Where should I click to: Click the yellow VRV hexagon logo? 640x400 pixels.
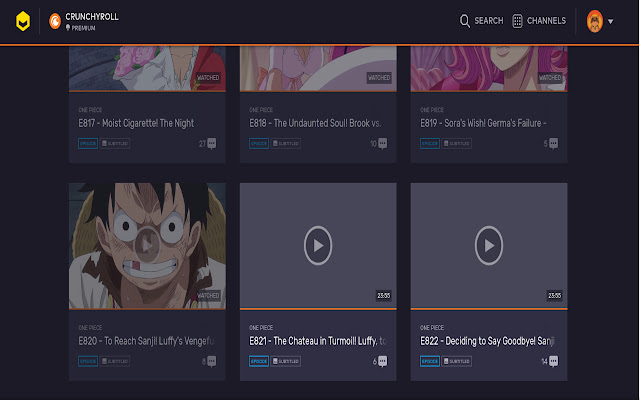tap(23, 21)
